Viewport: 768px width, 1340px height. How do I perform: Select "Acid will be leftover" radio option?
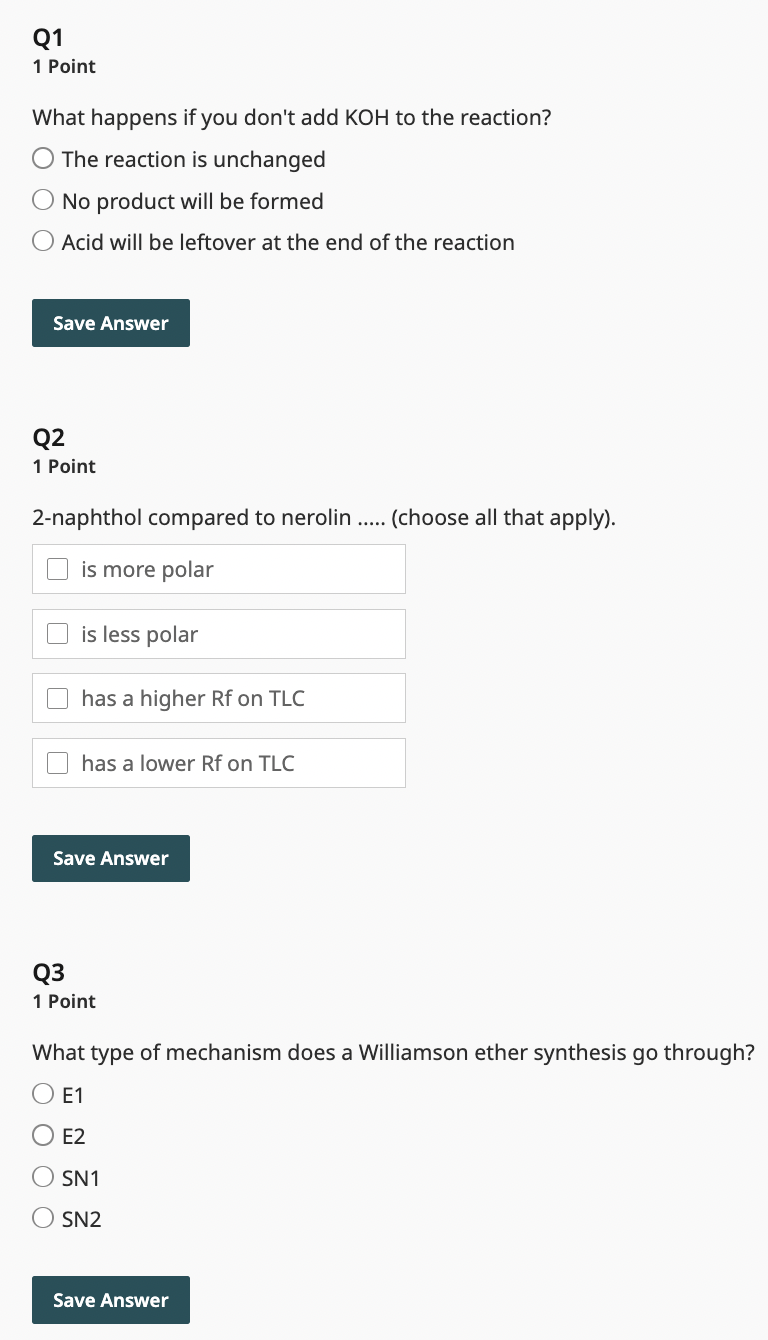[x=43, y=240]
